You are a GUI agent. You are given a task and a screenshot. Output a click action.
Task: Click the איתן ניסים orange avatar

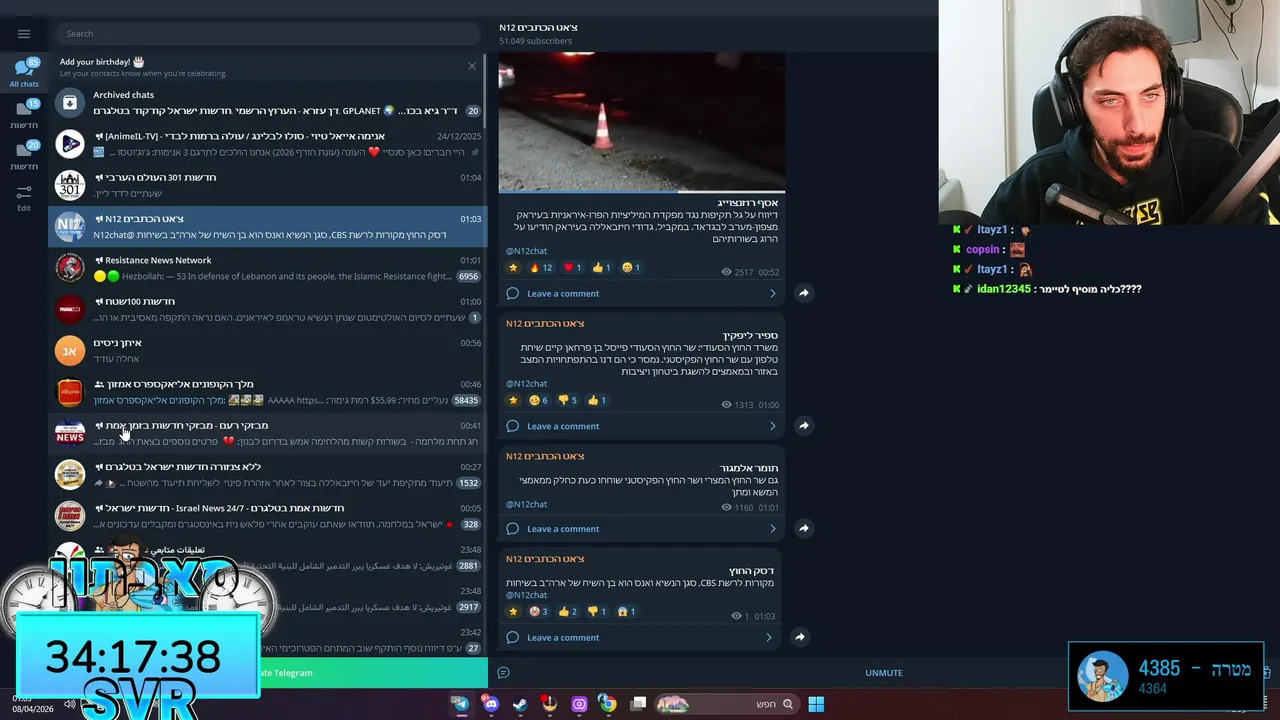[x=70, y=351]
